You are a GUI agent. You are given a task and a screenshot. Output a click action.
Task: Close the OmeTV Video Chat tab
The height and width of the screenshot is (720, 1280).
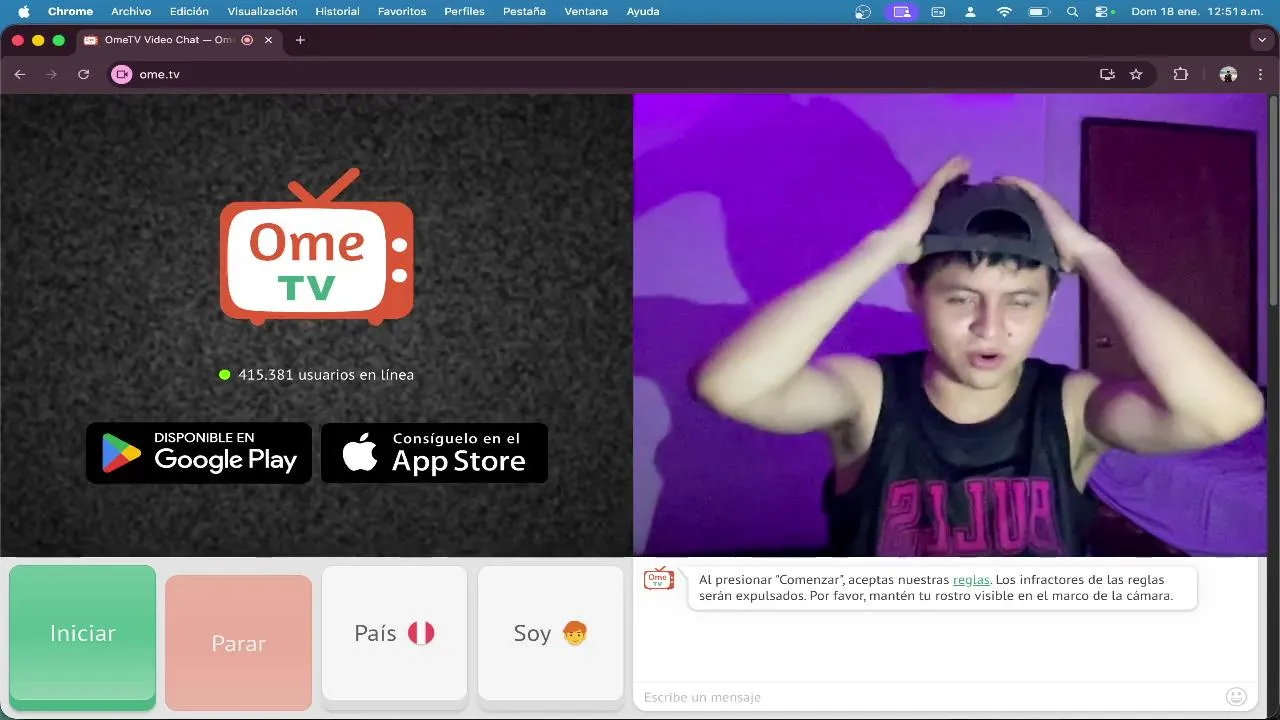268,40
